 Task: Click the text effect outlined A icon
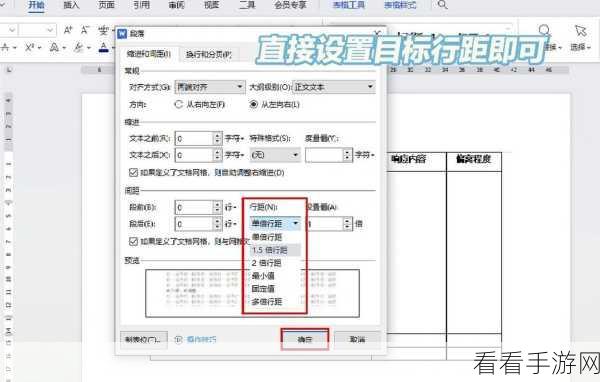[54, 48]
